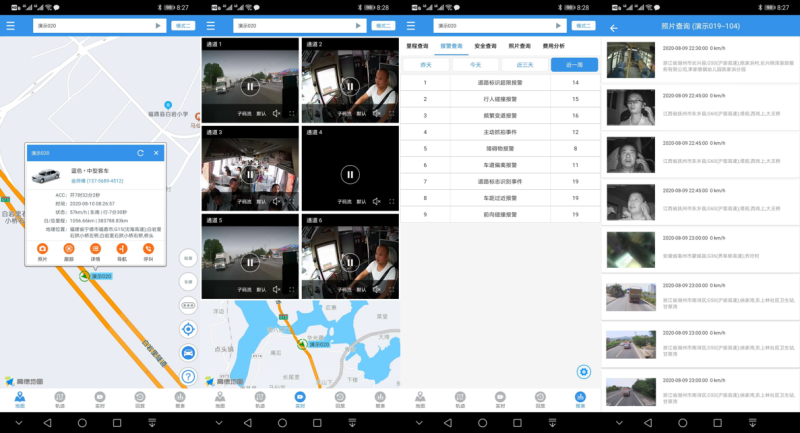This screenshot has height=433, width=800.
Task: Tap 模式二 mode button on map screen
Action: (183, 26)
